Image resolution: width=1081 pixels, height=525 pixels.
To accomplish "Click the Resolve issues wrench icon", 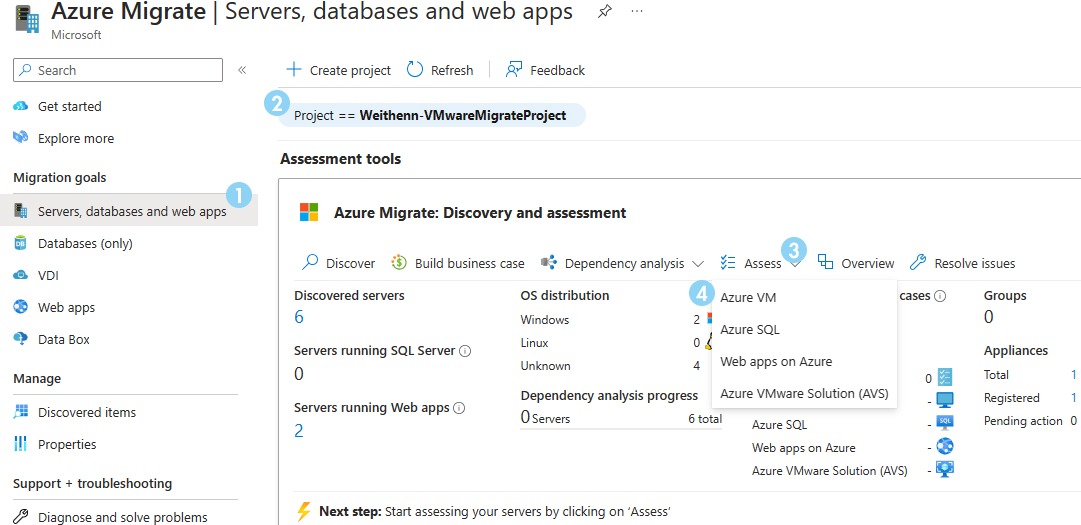I will 918,262.
